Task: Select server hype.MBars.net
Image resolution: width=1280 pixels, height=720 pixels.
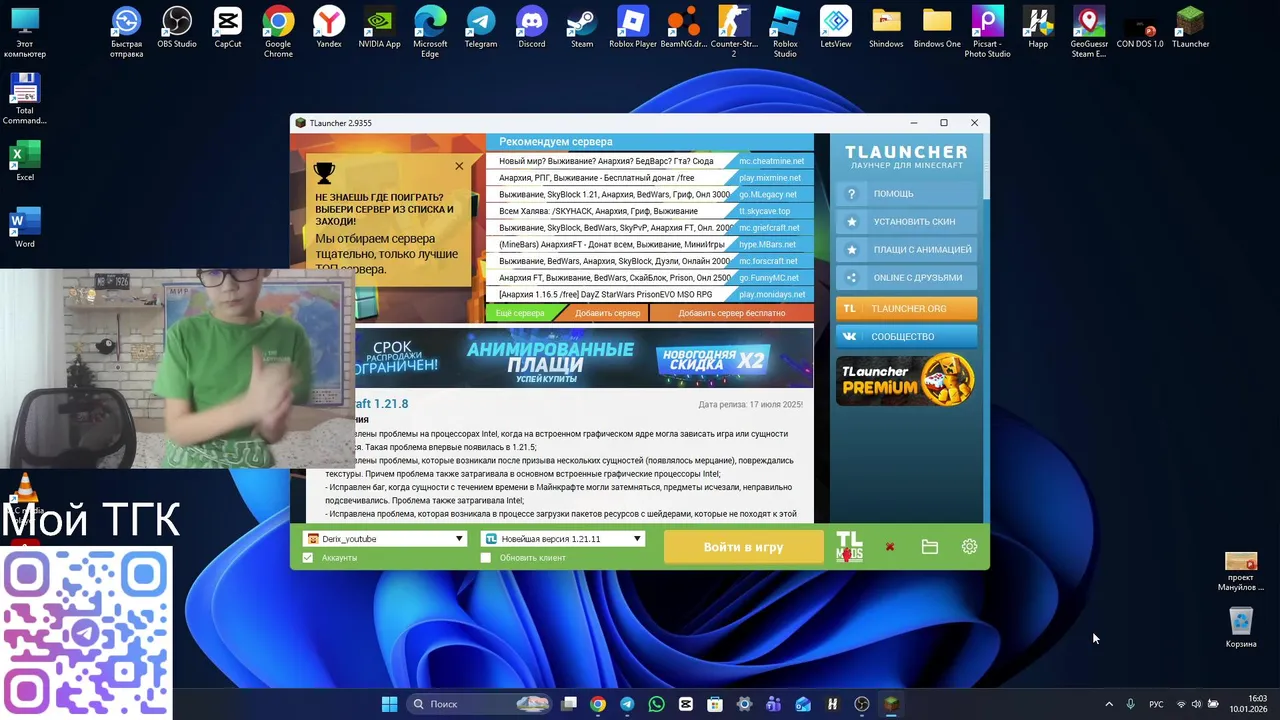Action: click(x=650, y=244)
